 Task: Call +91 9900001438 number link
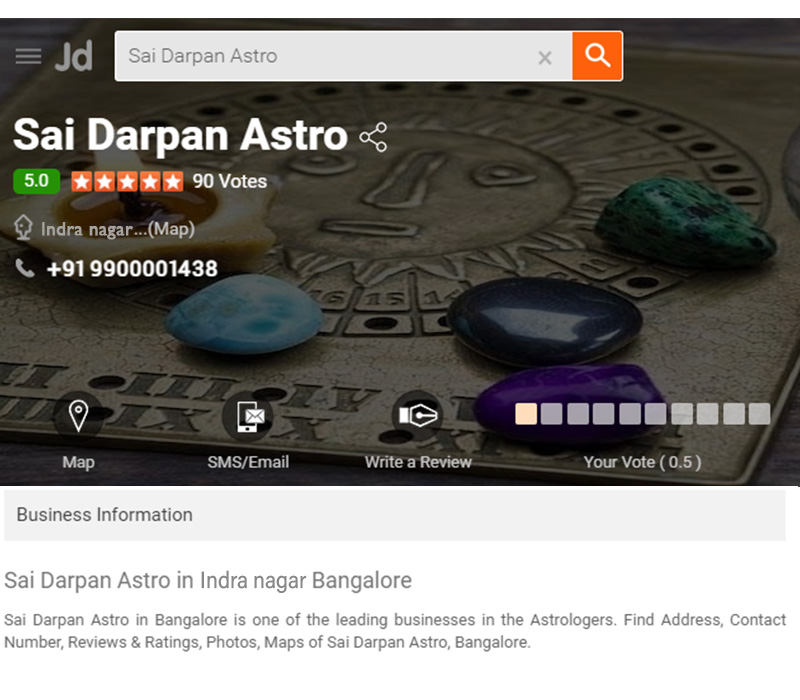pos(132,269)
